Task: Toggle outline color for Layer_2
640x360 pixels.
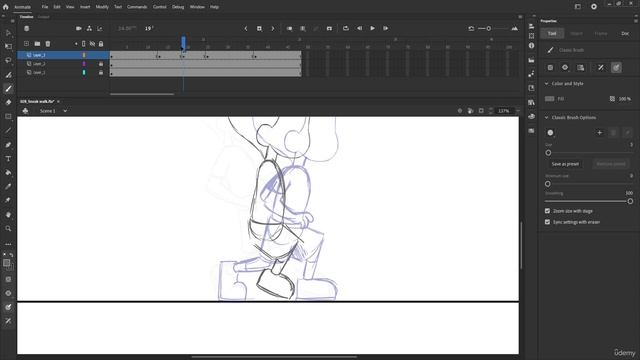Action: tap(84, 64)
